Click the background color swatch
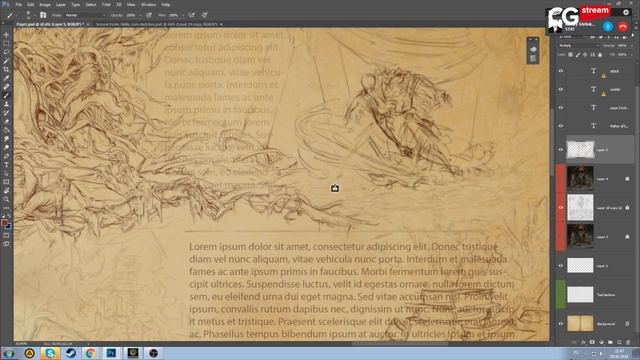This screenshot has height=360, width=640. [x=8, y=226]
